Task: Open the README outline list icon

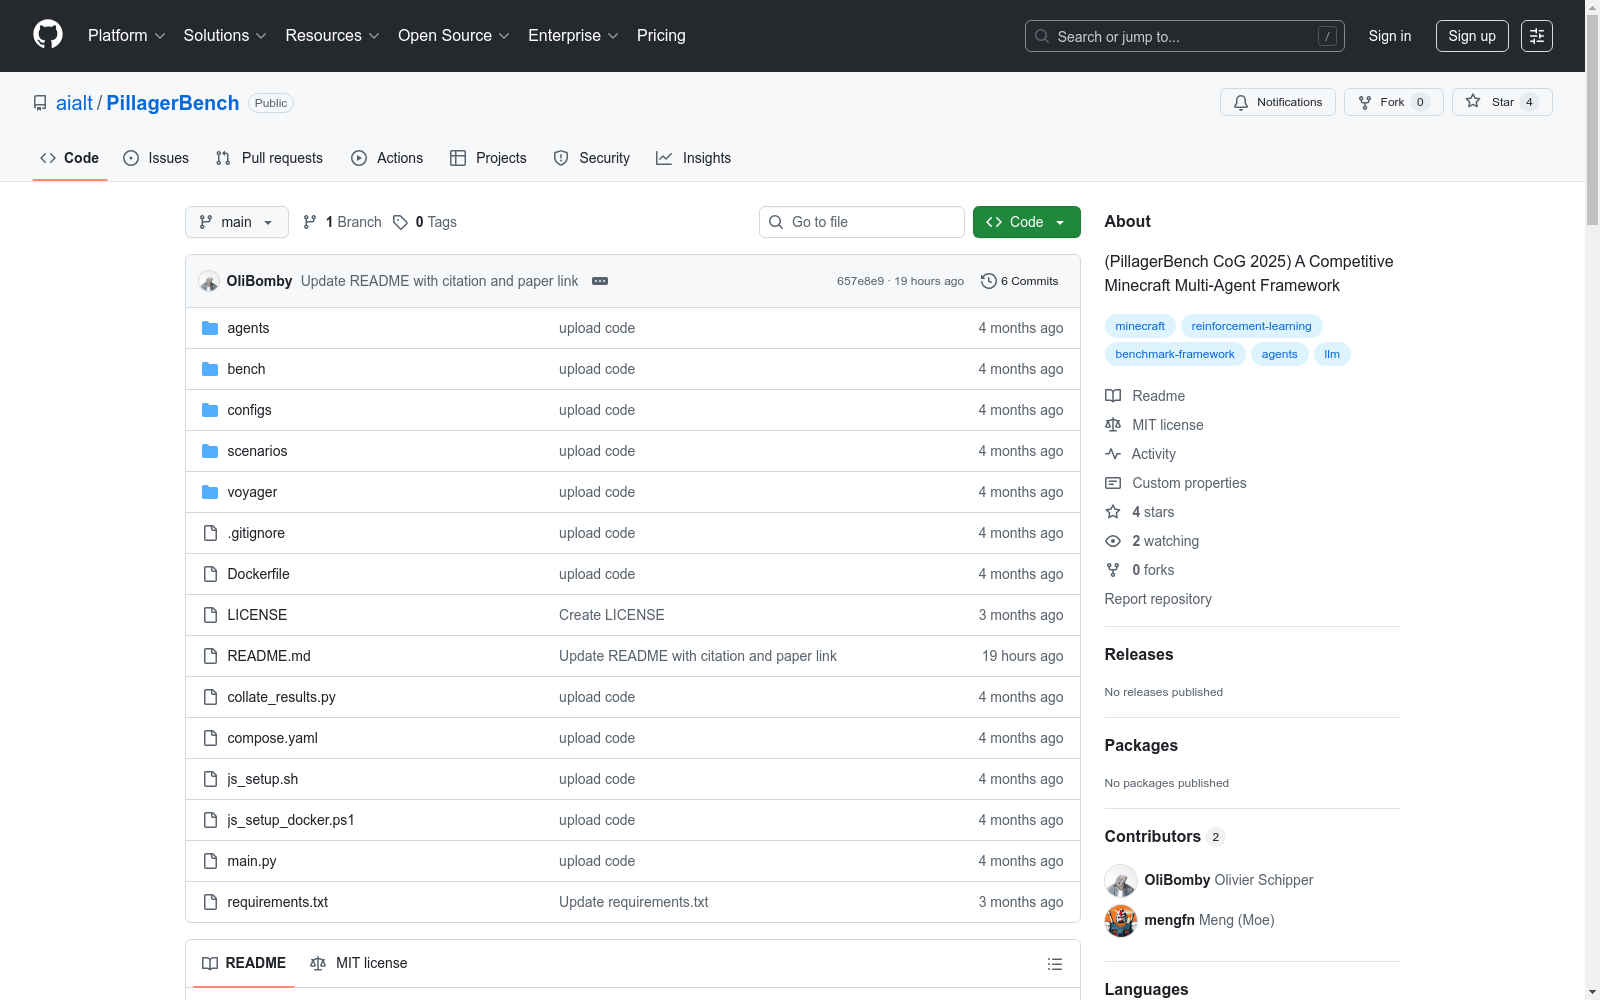Action: [x=1054, y=964]
